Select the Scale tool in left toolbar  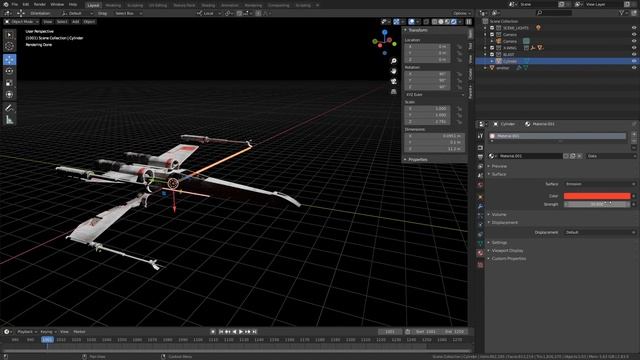[x=9, y=83]
